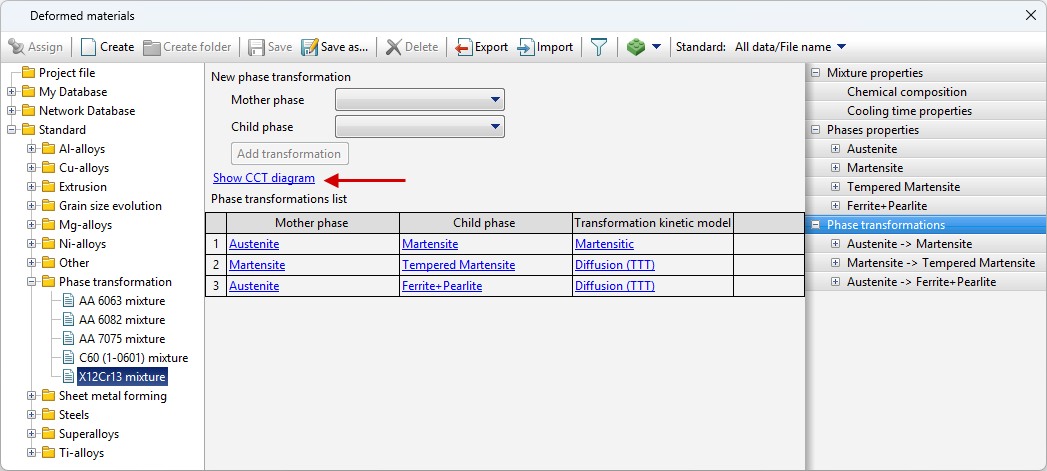The width and height of the screenshot is (1047, 471).
Task: Select the C60 (1-0601) mixture file
Action: (133, 358)
